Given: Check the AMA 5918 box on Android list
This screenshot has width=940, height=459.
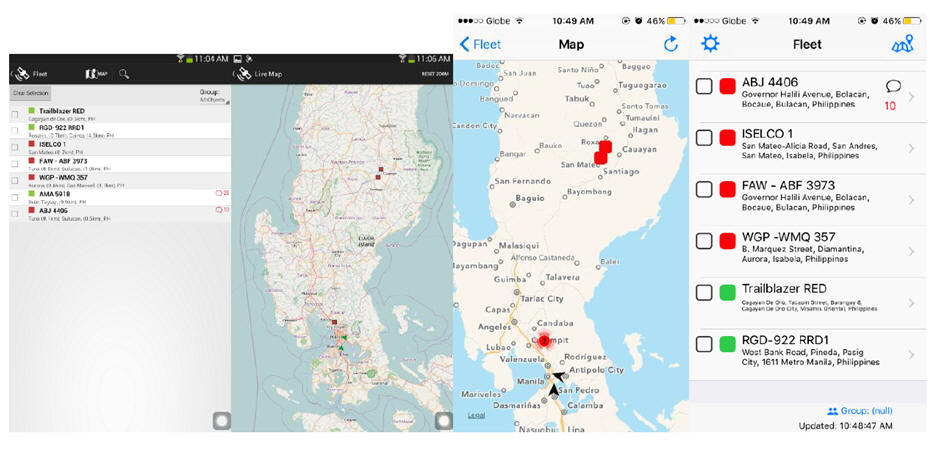Looking at the screenshot, I should pyautogui.click(x=15, y=195).
